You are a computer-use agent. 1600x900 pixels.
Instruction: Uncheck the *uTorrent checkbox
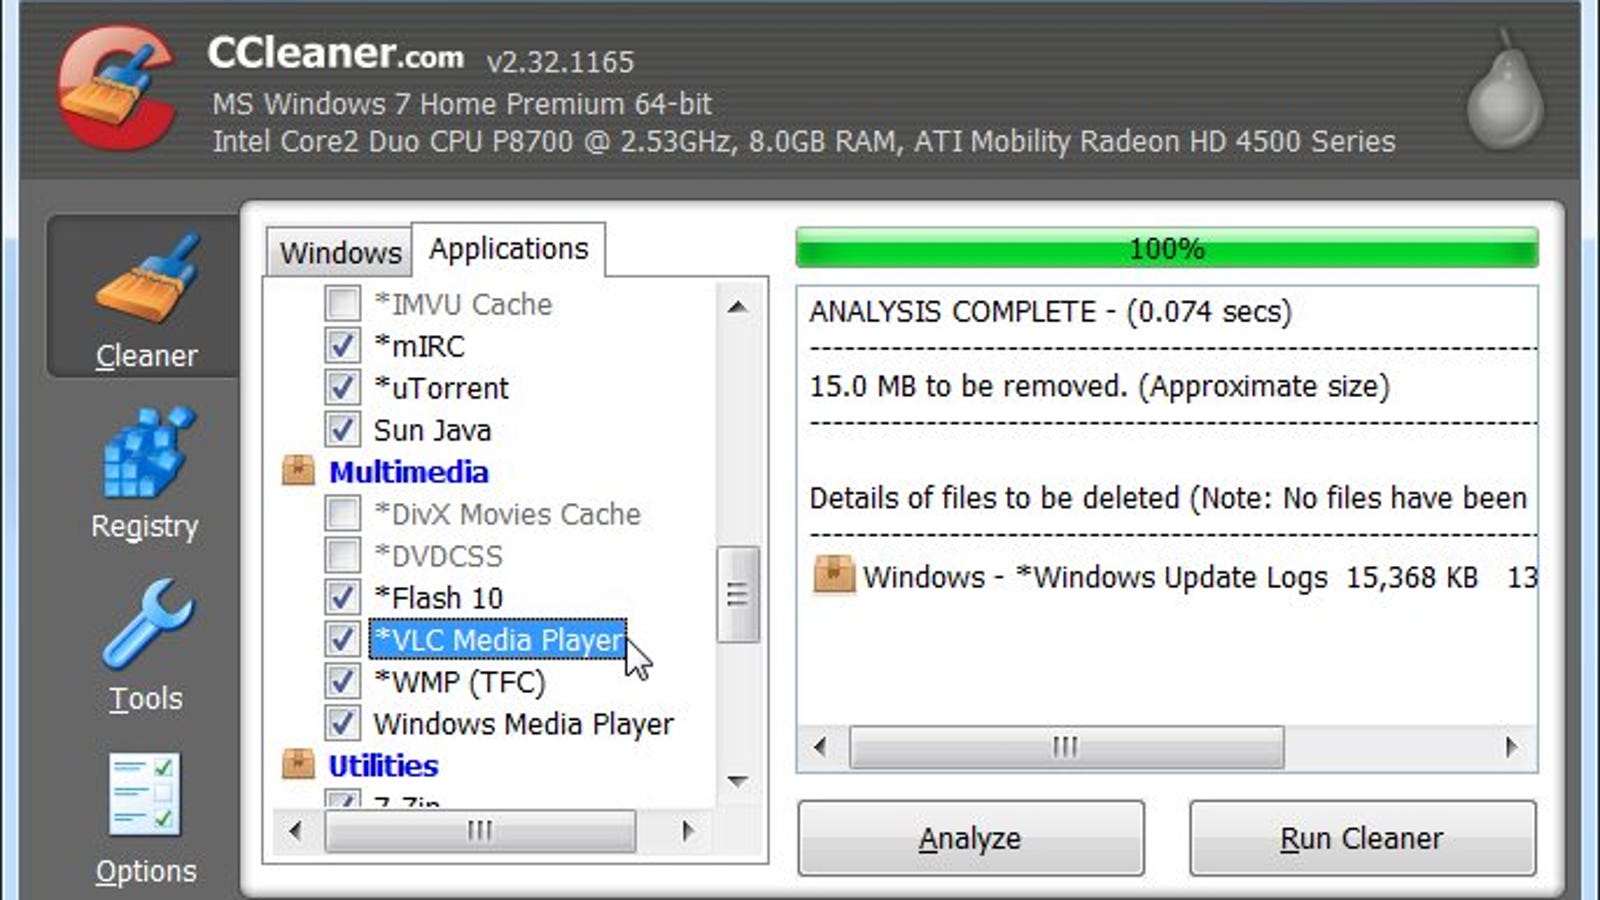click(342, 388)
